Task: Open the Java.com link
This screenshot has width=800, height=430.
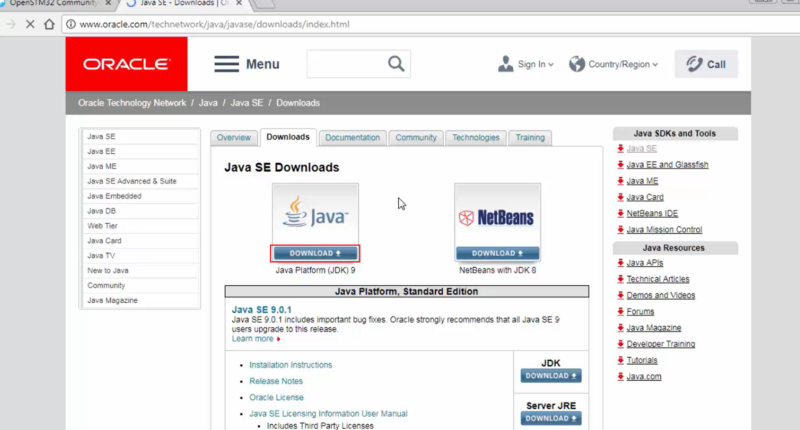Action: click(644, 376)
